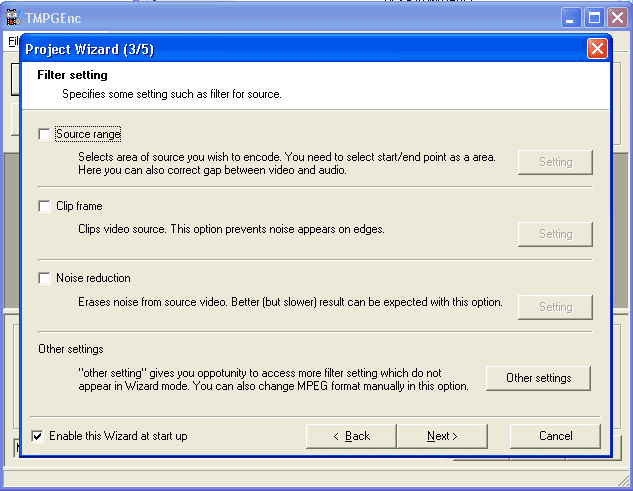This screenshot has width=633, height=491.
Task: Close the TMPGEnc main window
Action: 618,18
